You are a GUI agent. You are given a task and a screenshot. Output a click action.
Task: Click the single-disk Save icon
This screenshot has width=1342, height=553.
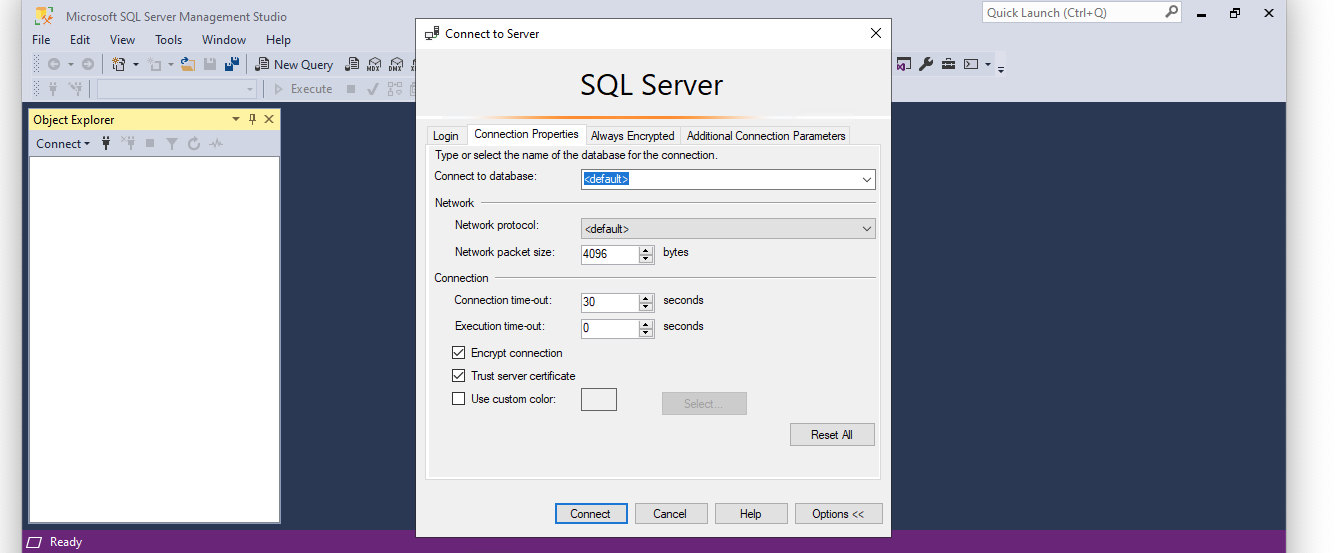click(x=210, y=64)
